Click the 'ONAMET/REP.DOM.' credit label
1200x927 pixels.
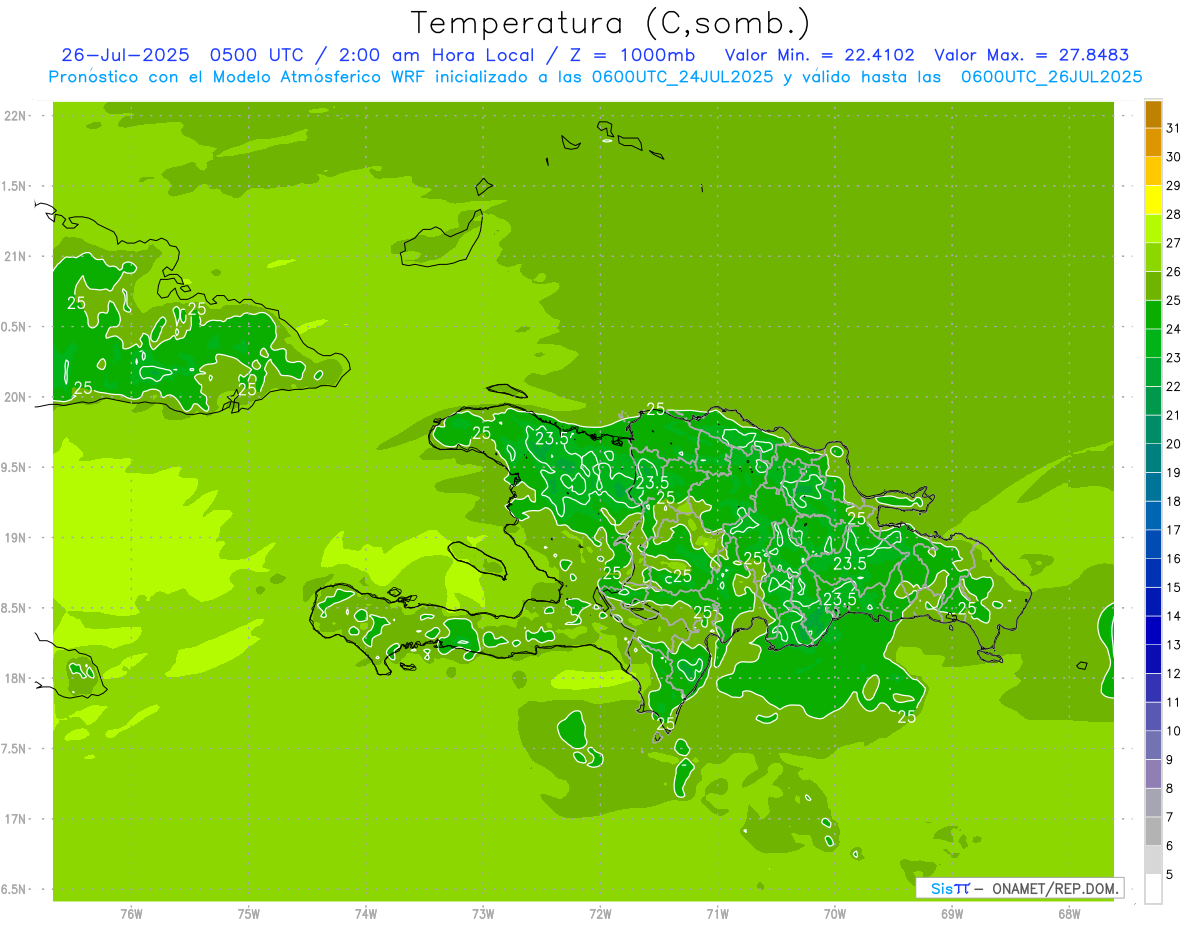1054,888
